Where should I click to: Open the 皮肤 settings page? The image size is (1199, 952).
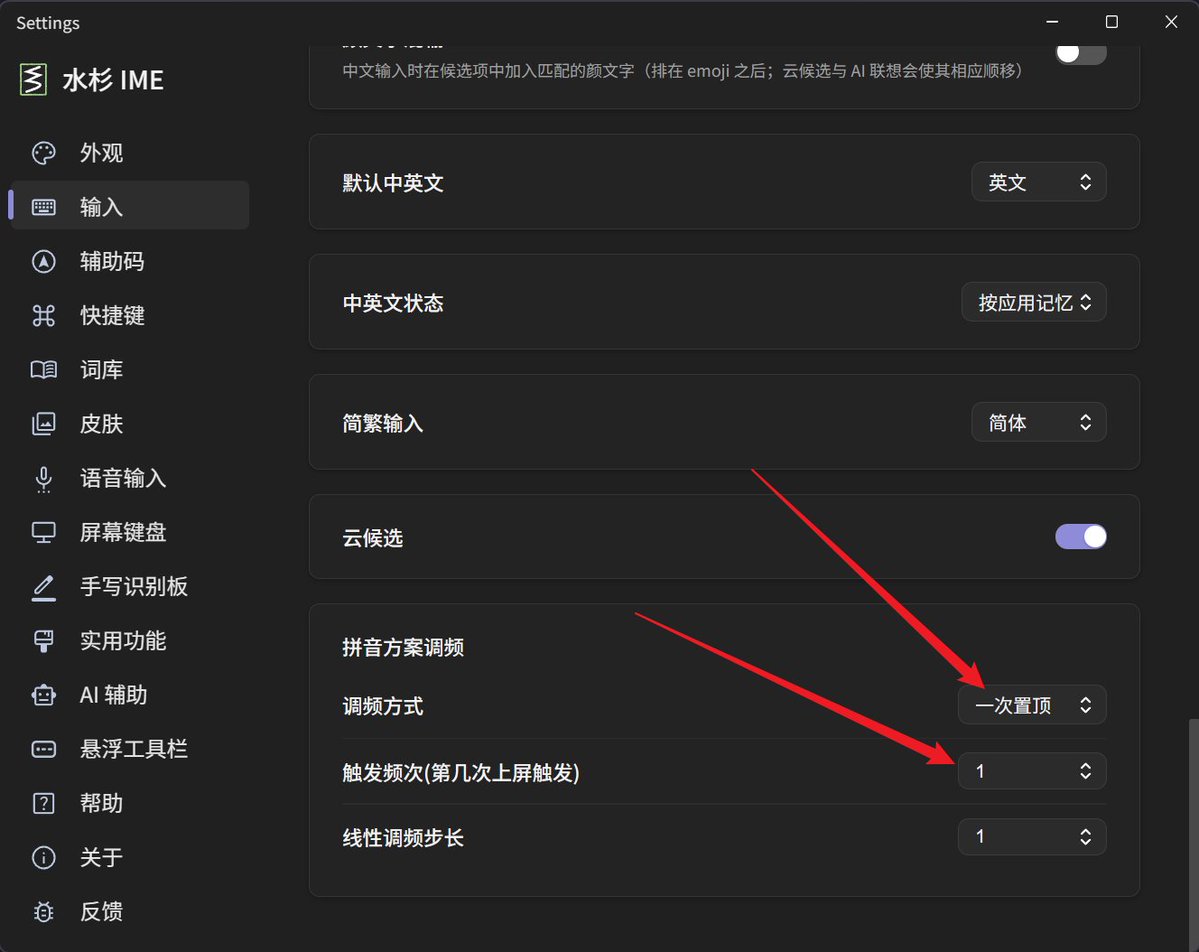pos(129,424)
